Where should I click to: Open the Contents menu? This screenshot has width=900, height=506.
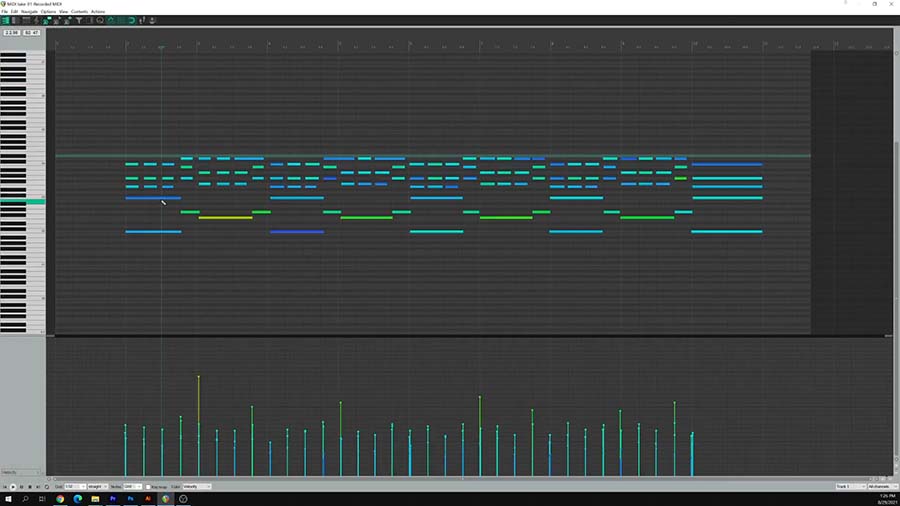click(x=79, y=11)
